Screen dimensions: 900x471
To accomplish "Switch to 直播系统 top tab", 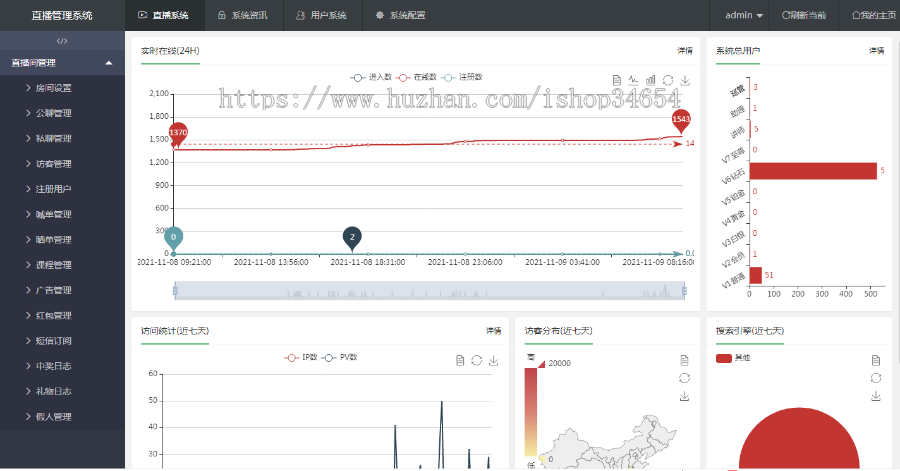I will pos(165,15).
